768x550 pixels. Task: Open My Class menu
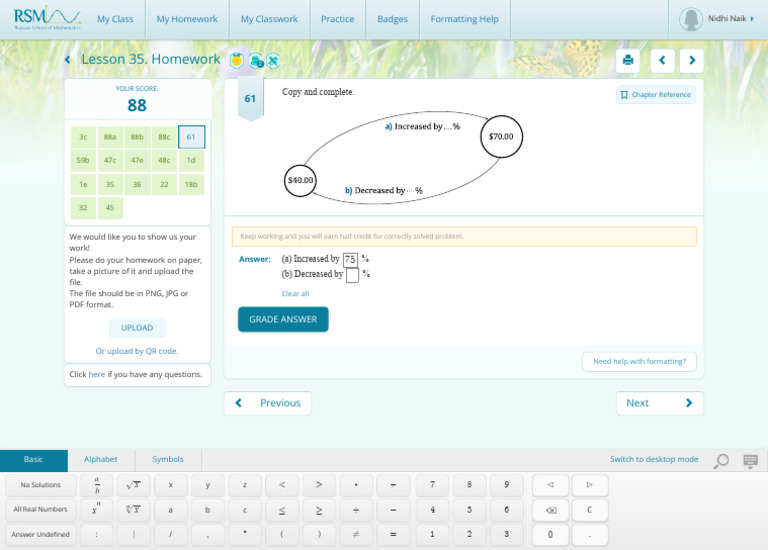115,19
